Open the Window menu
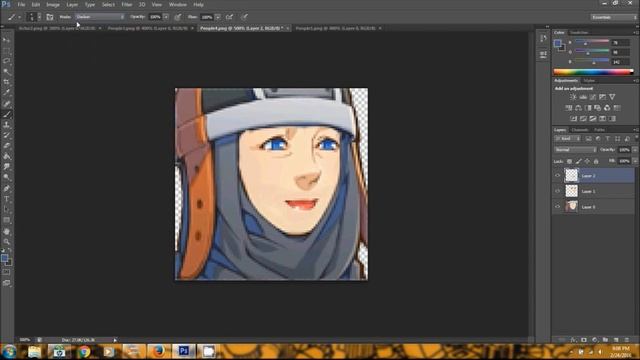 [x=178, y=4]
